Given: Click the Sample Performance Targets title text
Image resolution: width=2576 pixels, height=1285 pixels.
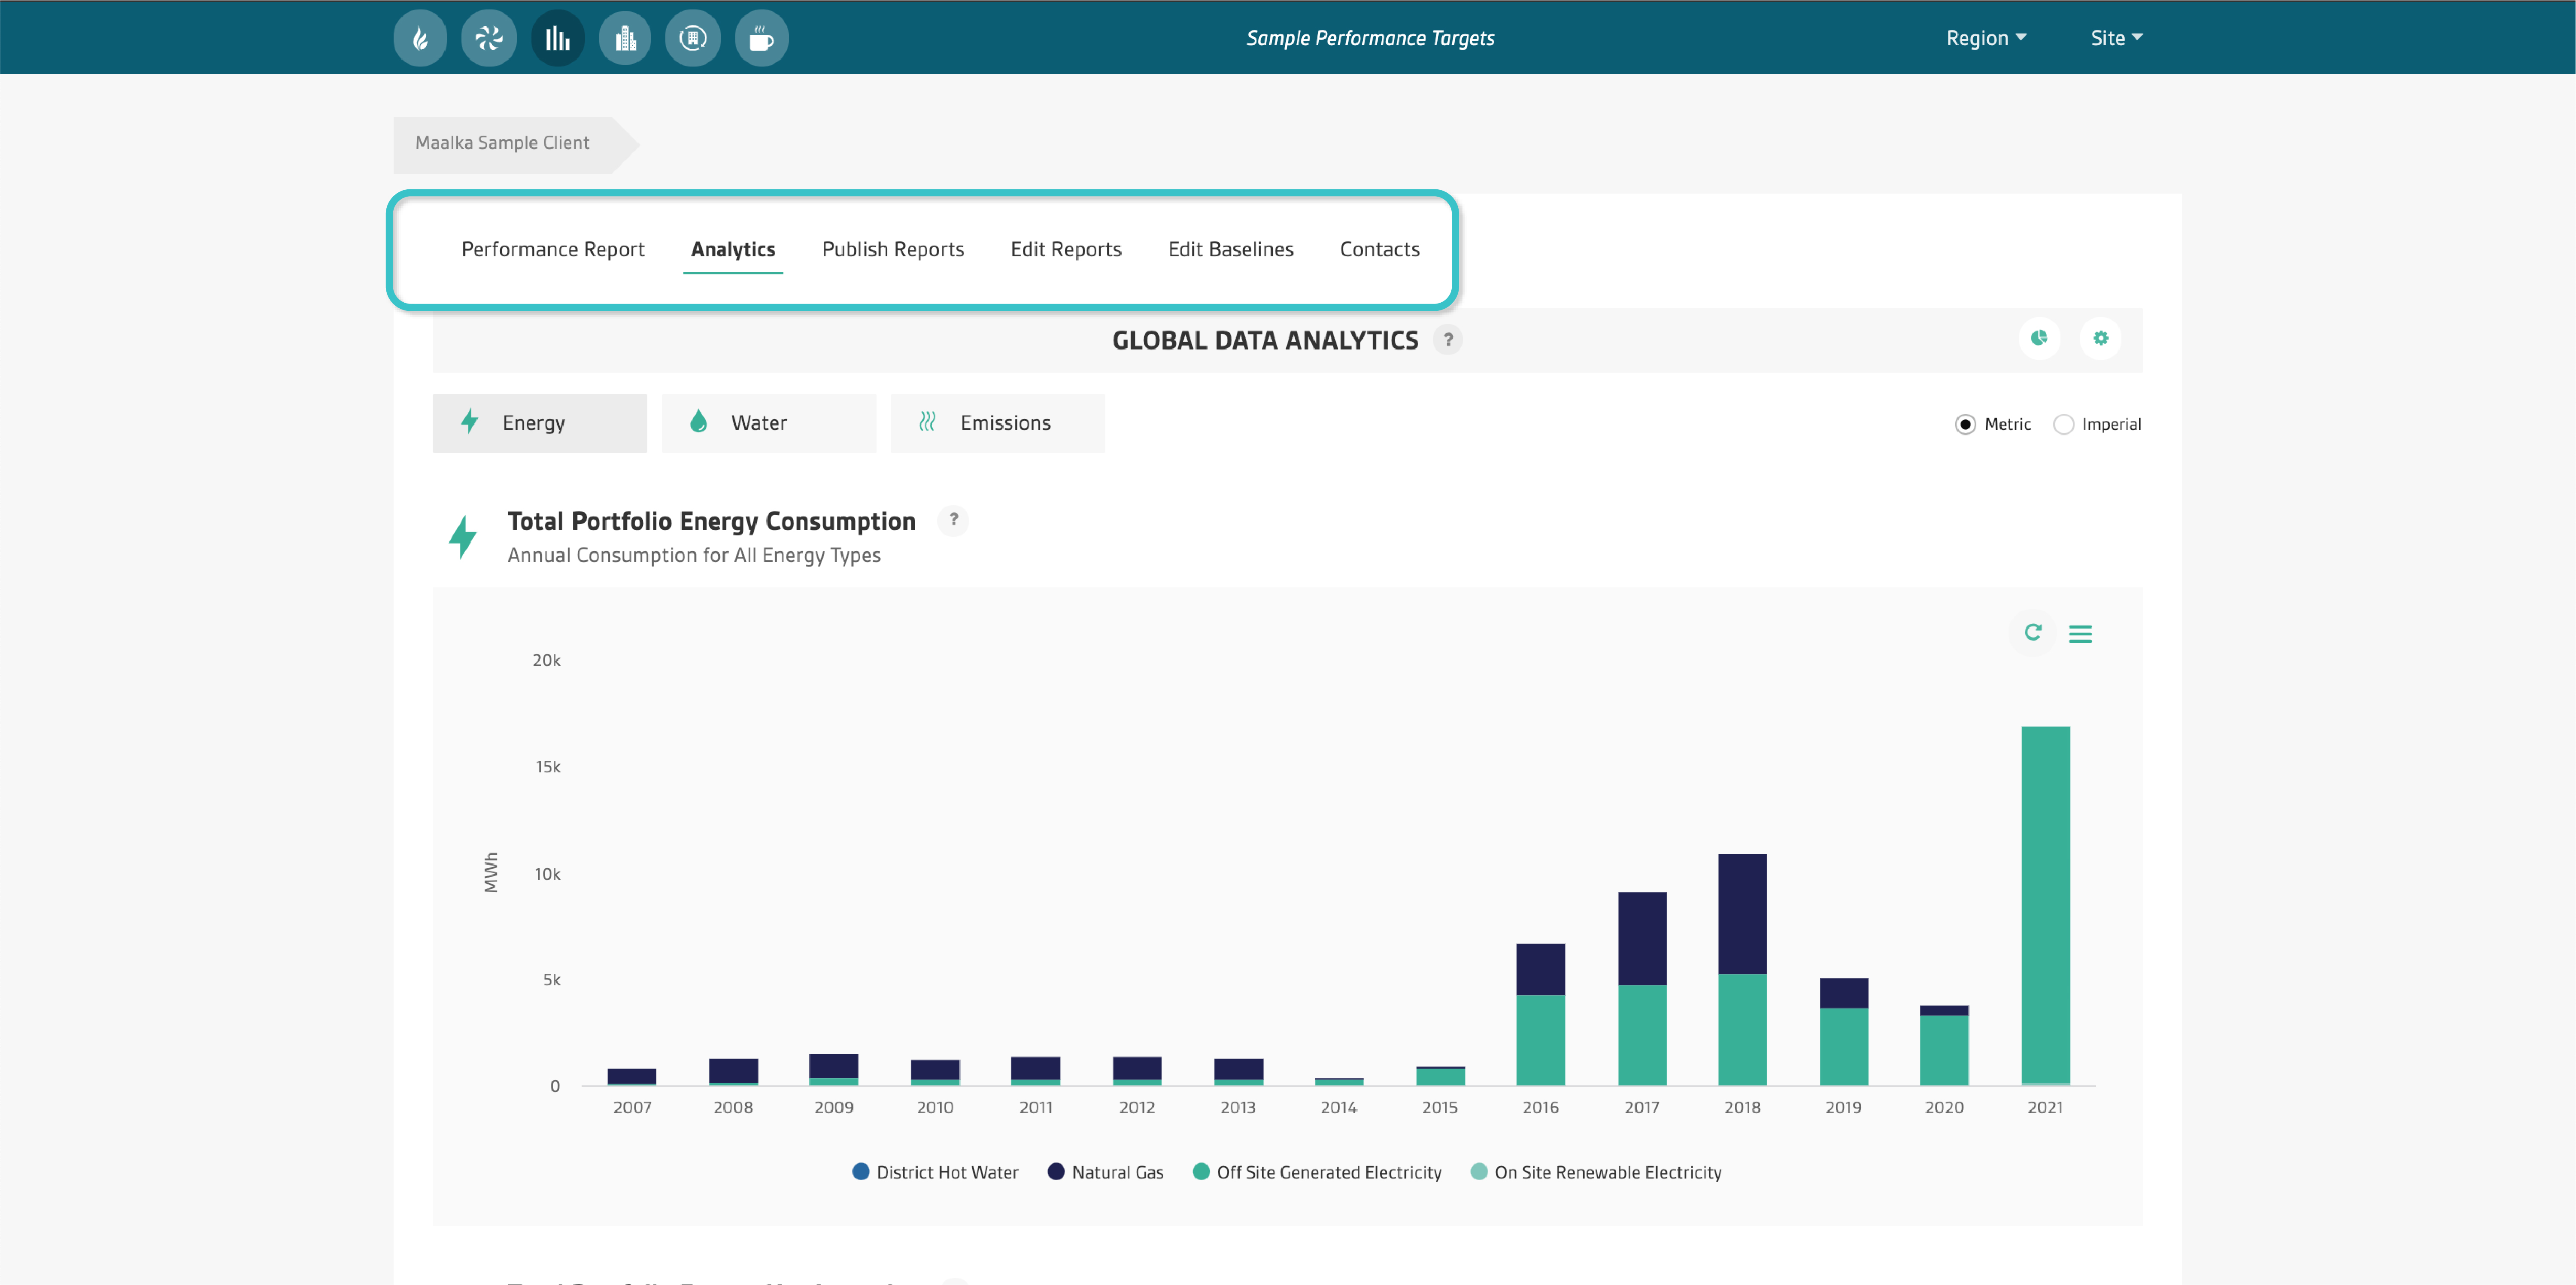Looking at the screenshot, I should [1370, 38].
